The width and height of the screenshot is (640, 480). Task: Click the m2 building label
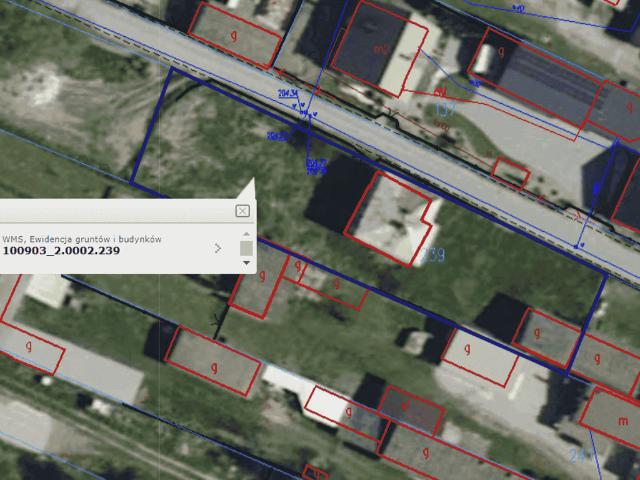381,49
